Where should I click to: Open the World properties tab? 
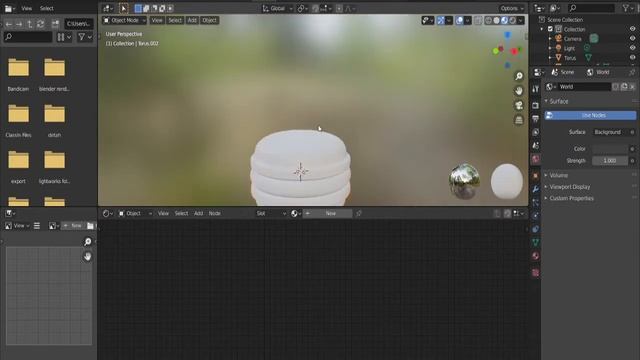click(536, 159)
